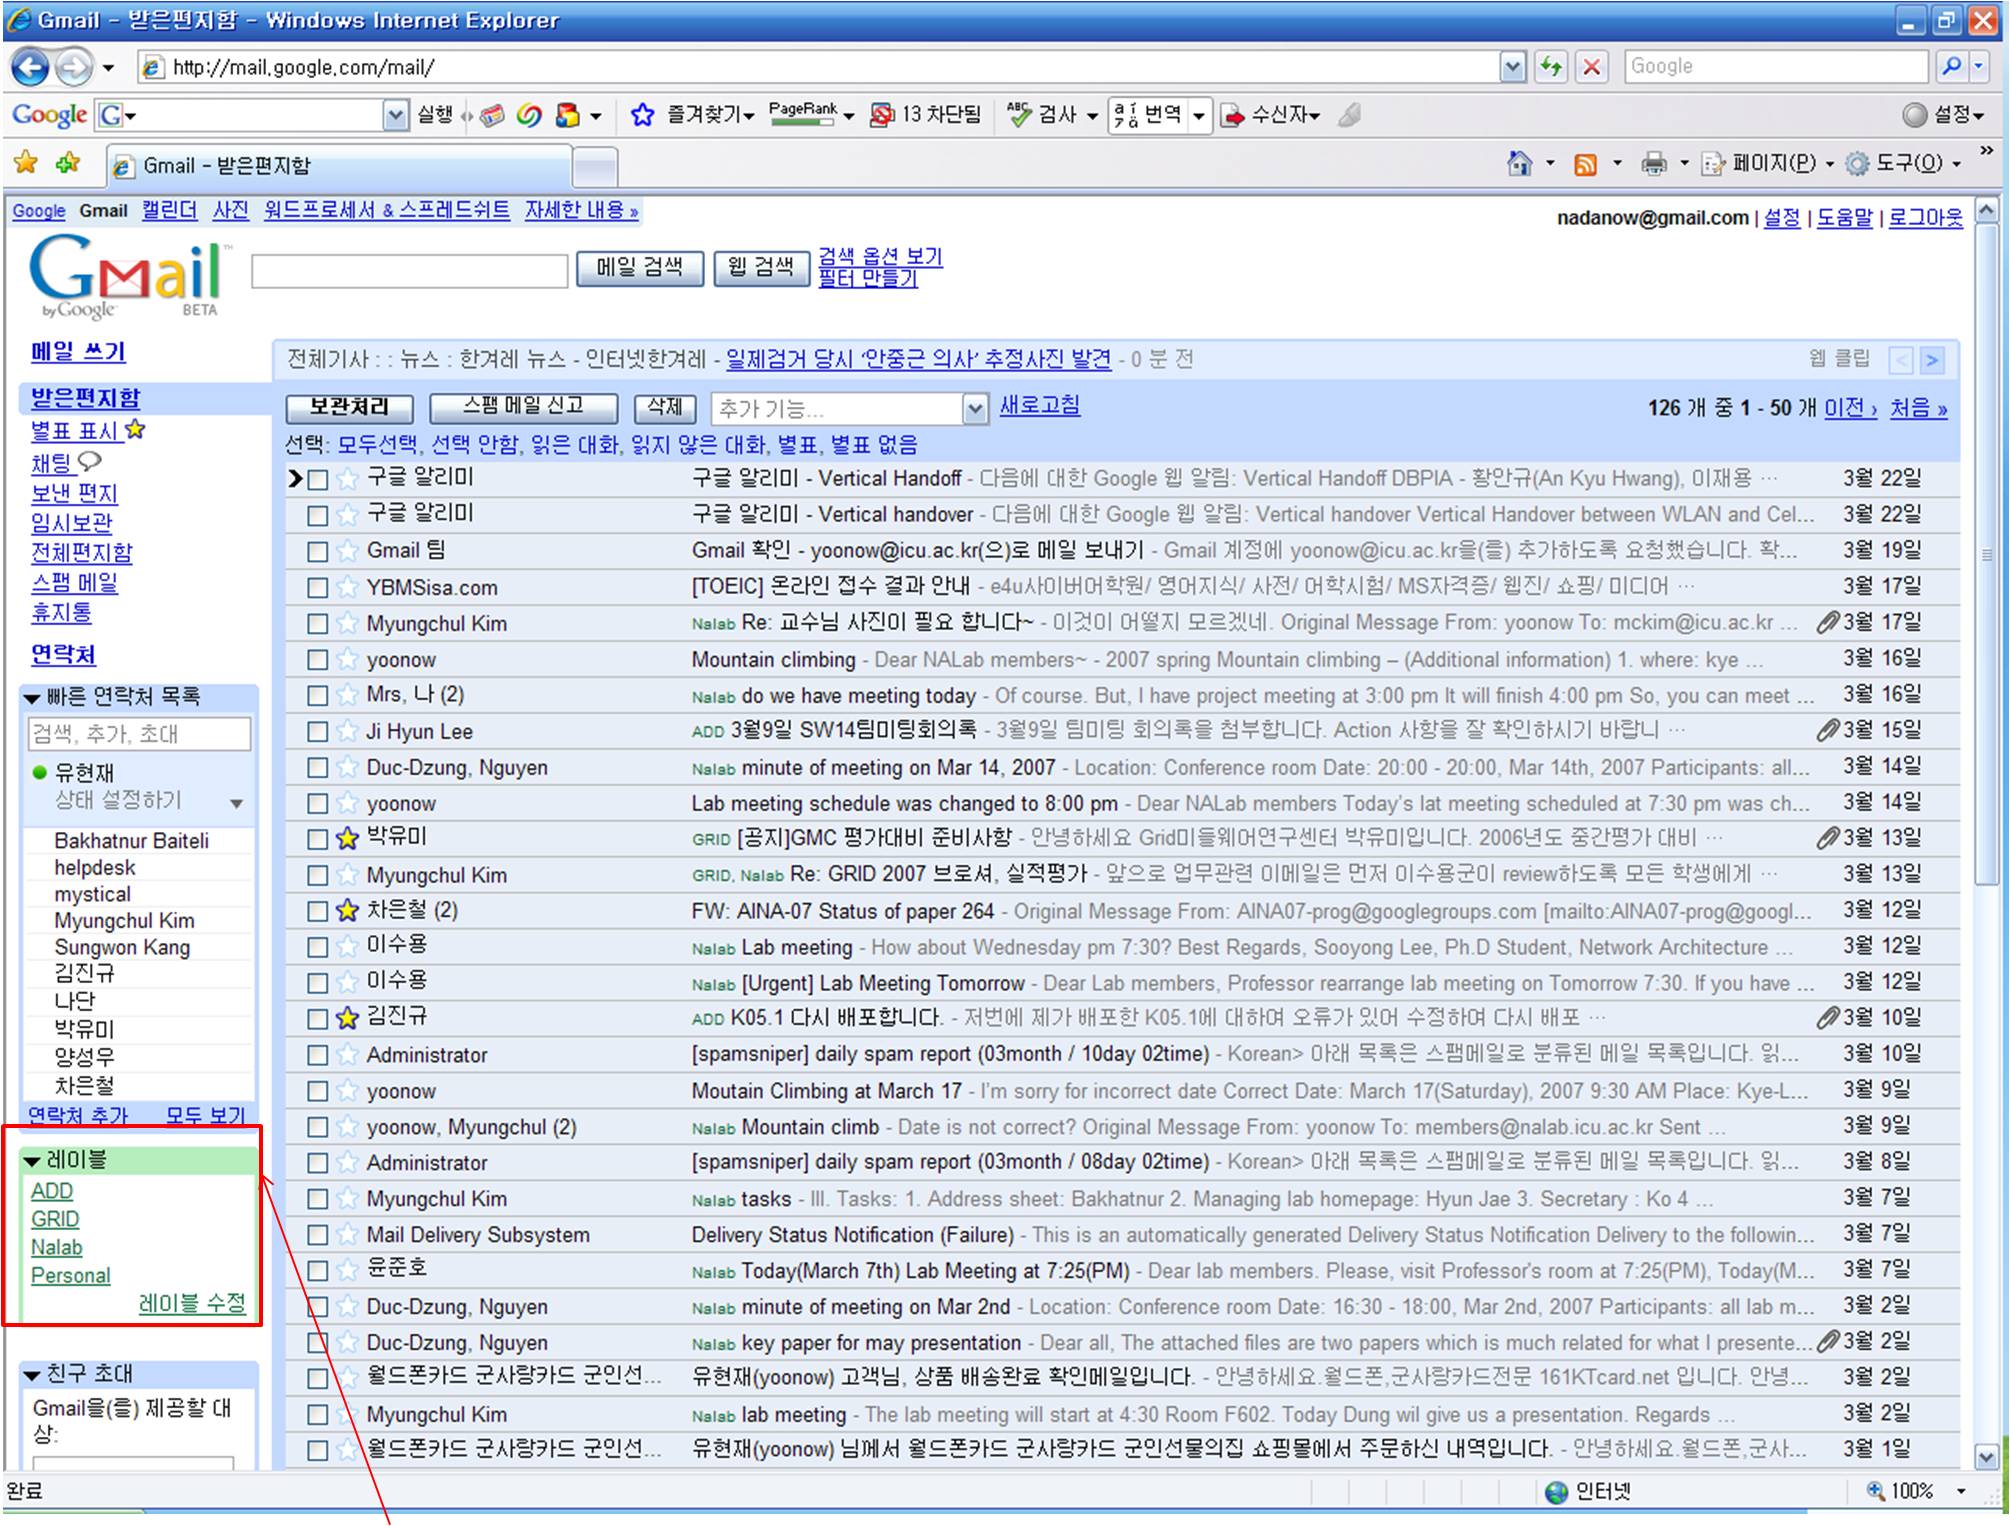Unstar the 김진규 K05.1 message star

click(x=347, y=1018)
